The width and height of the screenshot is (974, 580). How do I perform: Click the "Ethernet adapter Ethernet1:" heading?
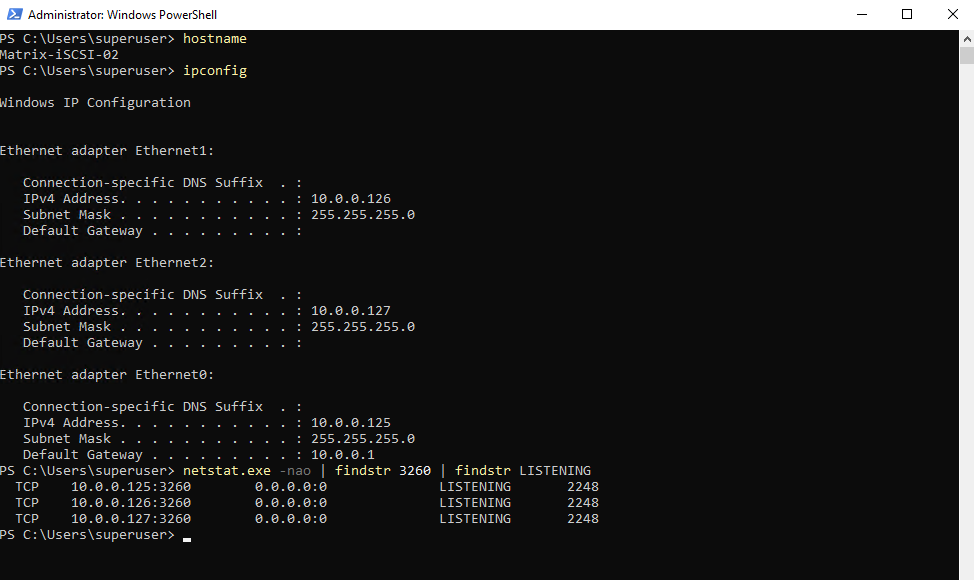[107, 151]
